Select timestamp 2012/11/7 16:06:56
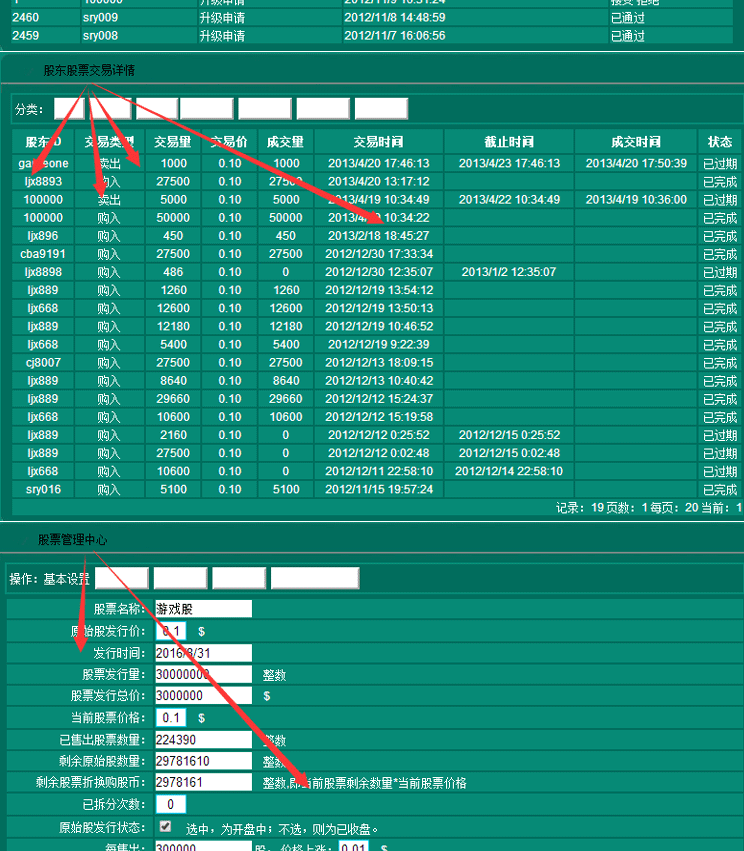 [395, 36]
